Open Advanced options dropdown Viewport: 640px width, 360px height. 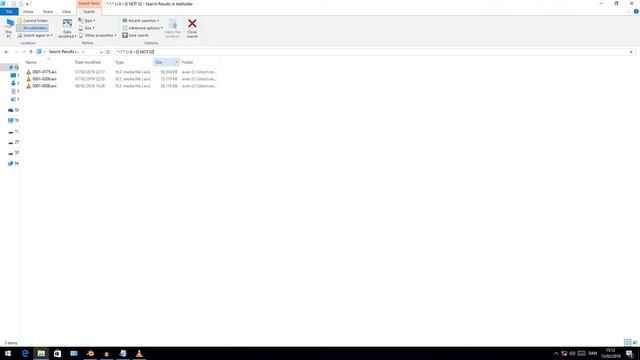(x=142, y=28)
